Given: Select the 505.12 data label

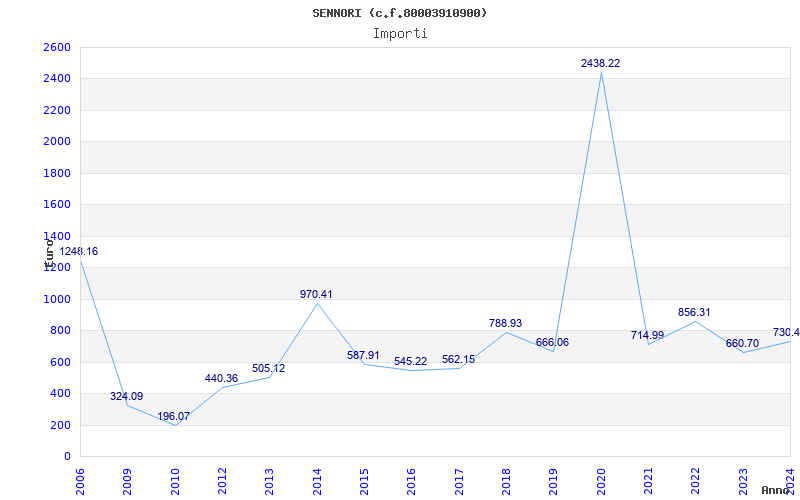Looking at the screenshot, I should 268,368.
